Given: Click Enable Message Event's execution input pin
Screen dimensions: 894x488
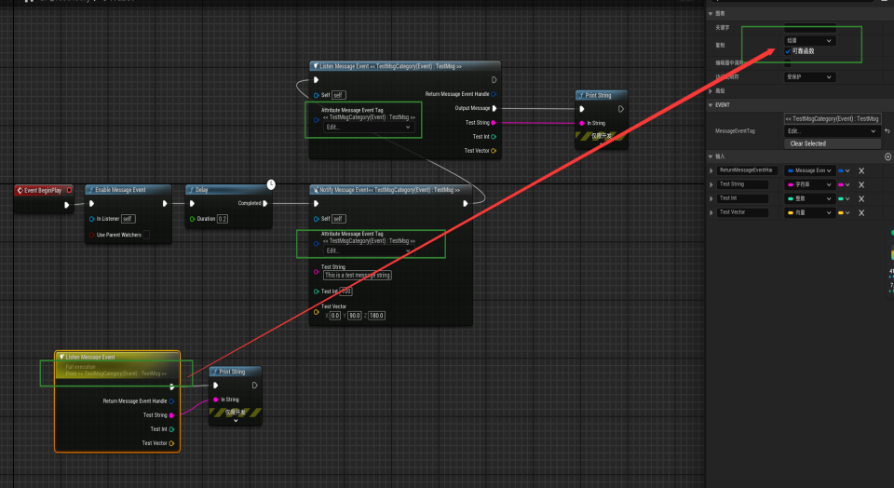Looking at the screenshot, I should tap(92, 204).
